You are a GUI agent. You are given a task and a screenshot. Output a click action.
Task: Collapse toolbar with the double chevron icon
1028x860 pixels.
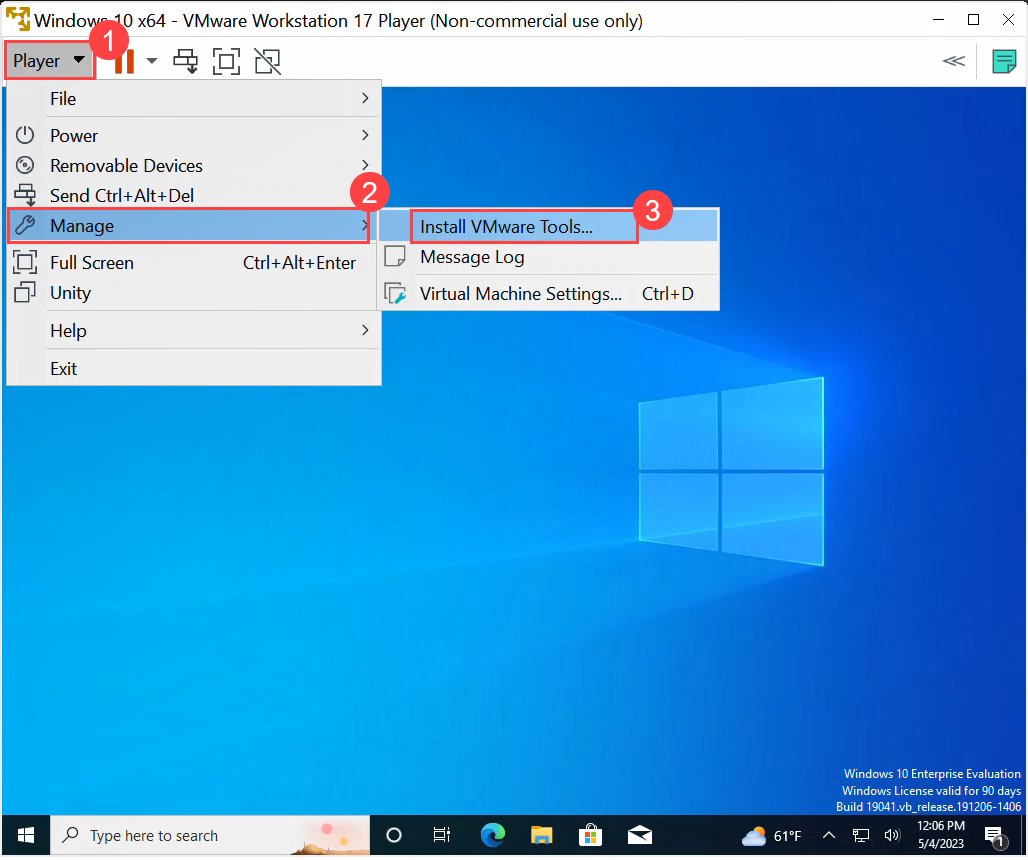point(953,61)
